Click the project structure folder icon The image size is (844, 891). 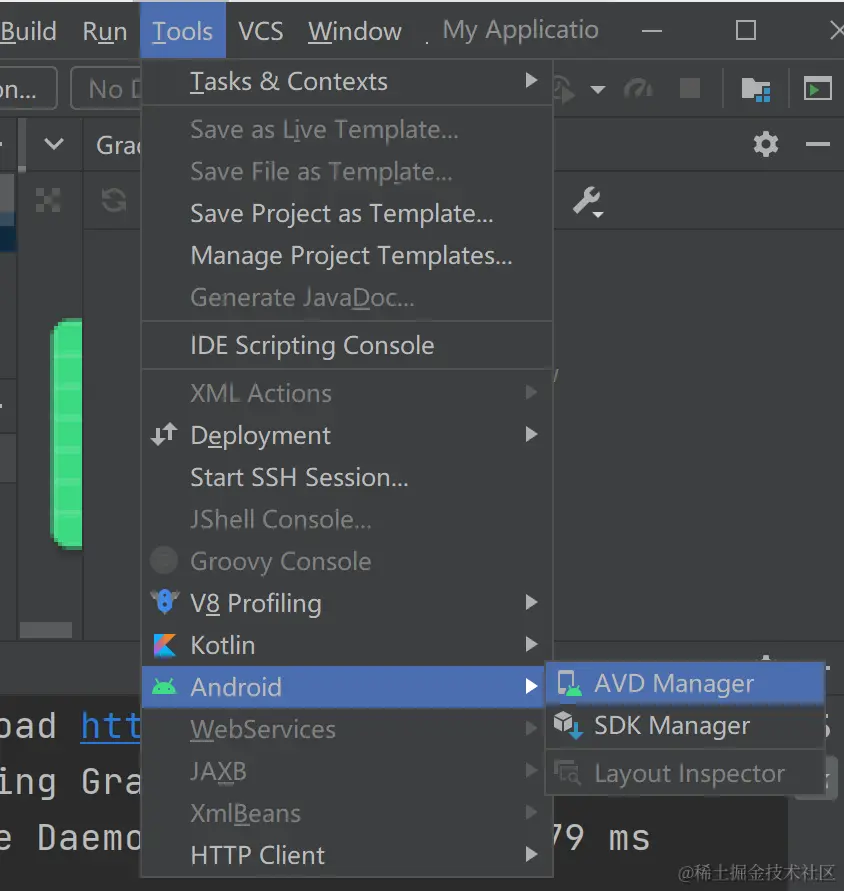tap(756, 89)
